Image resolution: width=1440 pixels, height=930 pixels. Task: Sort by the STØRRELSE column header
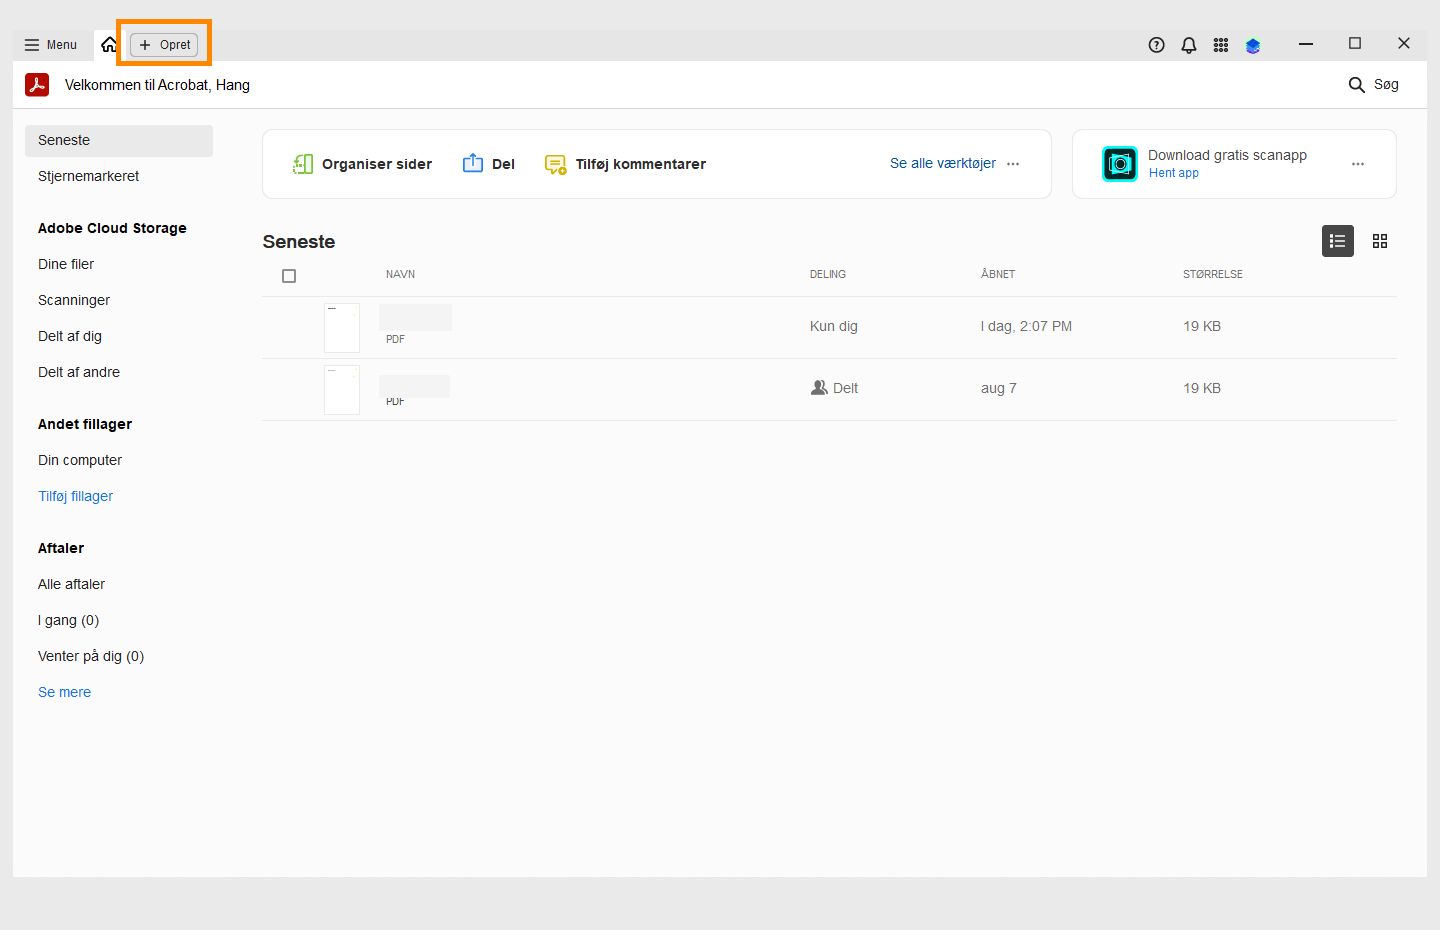[x=1213, y=274]
